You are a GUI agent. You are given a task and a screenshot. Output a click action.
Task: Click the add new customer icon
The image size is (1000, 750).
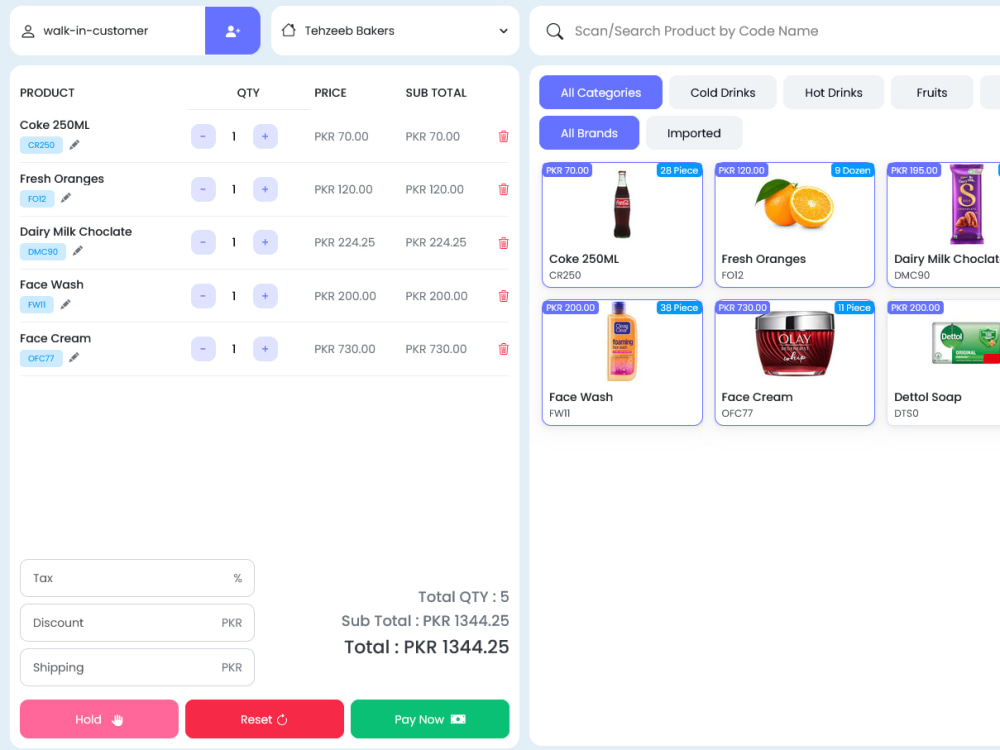pyautogui.click(x=233, y=31)
